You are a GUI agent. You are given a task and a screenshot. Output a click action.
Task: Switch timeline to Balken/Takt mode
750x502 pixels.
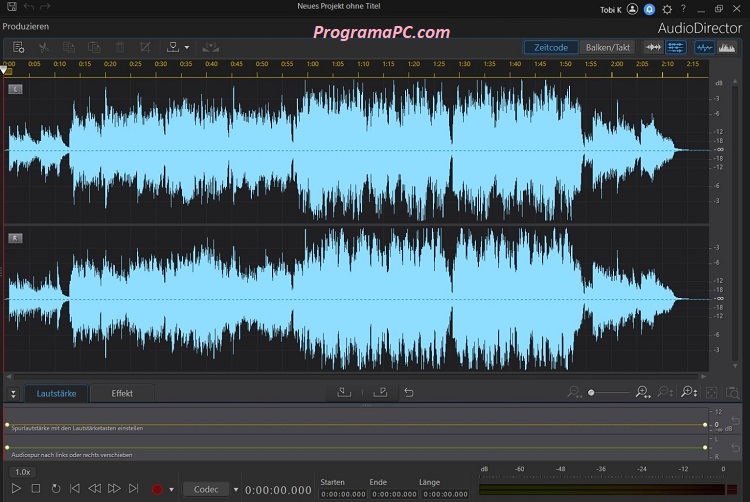(608, 47)
